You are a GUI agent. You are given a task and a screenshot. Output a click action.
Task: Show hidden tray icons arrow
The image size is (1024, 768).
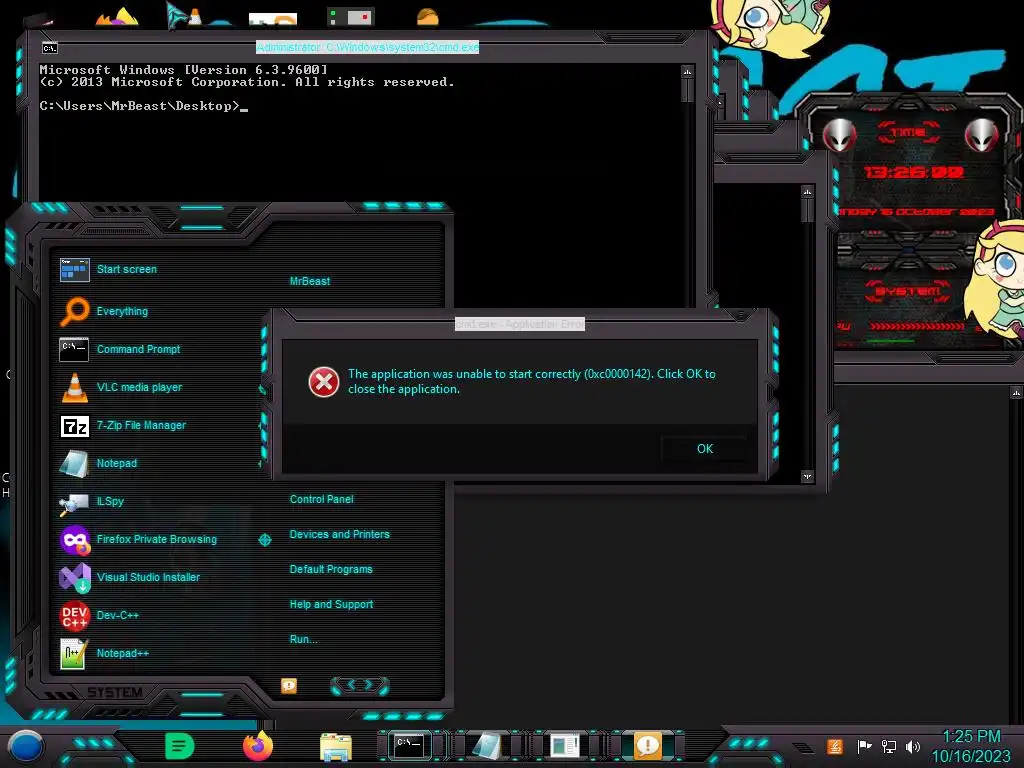[x=803, y=747]
